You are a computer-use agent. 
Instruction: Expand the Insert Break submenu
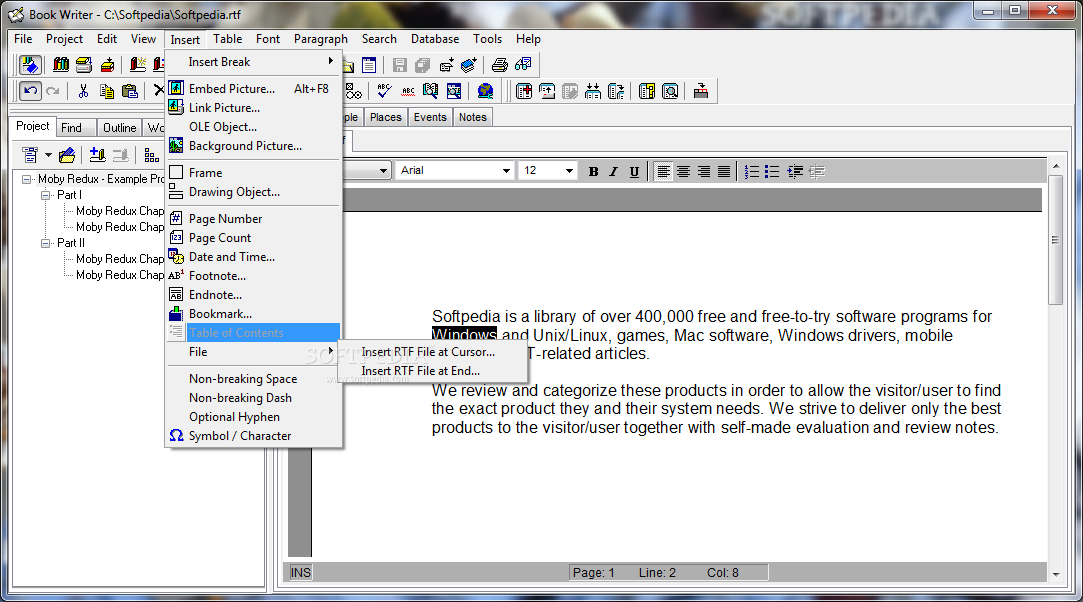point(253,62)
